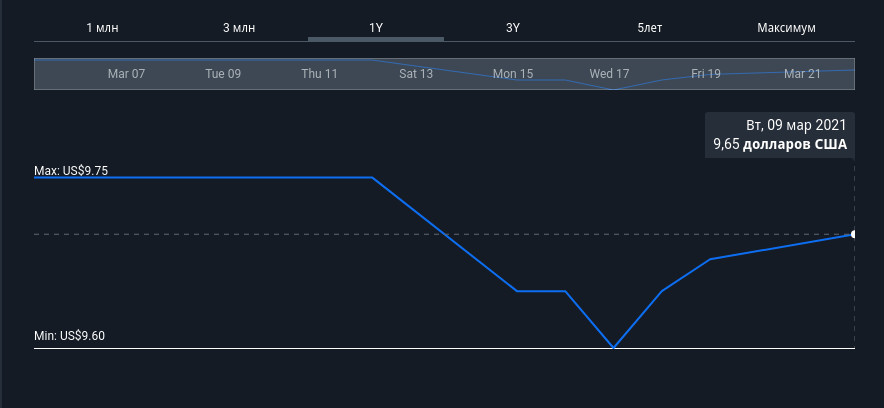The image size is (884, 408).
Task: Switch to the 3 млн range tab
Action: pos(239,27)
